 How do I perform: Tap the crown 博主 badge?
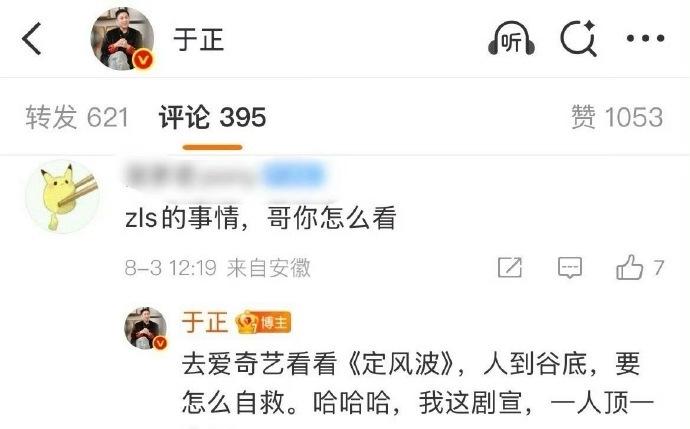263,323
